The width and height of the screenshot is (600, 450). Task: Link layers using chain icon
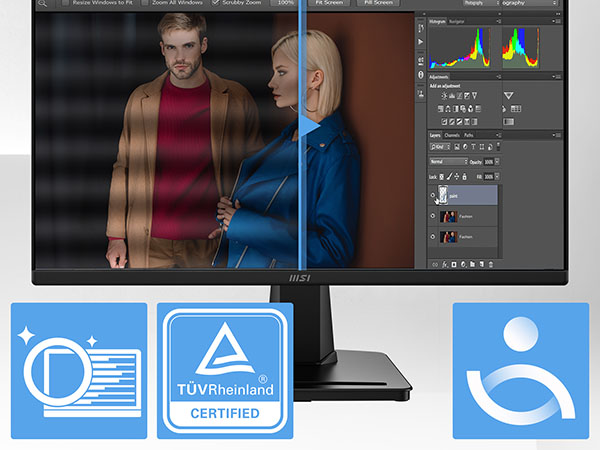tap(435, 264)
